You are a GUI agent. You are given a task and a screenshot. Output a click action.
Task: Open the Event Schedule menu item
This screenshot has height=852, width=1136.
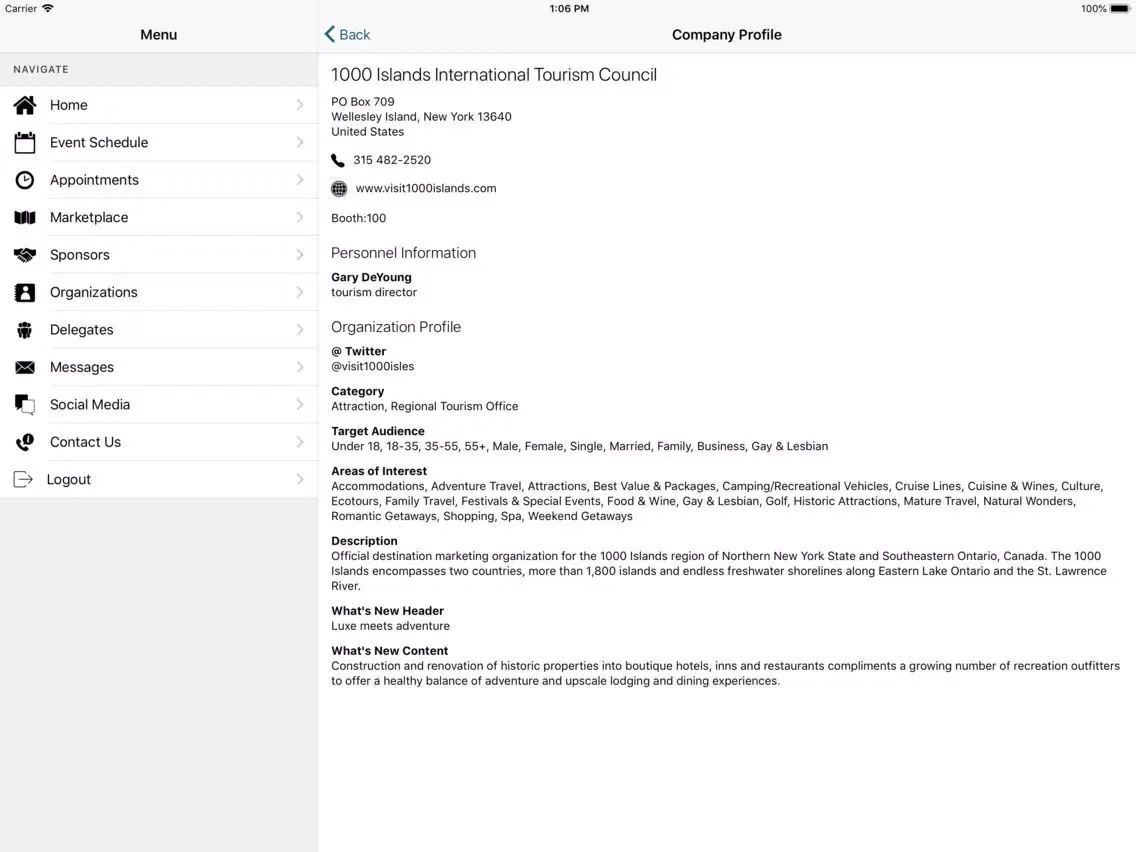159,143
